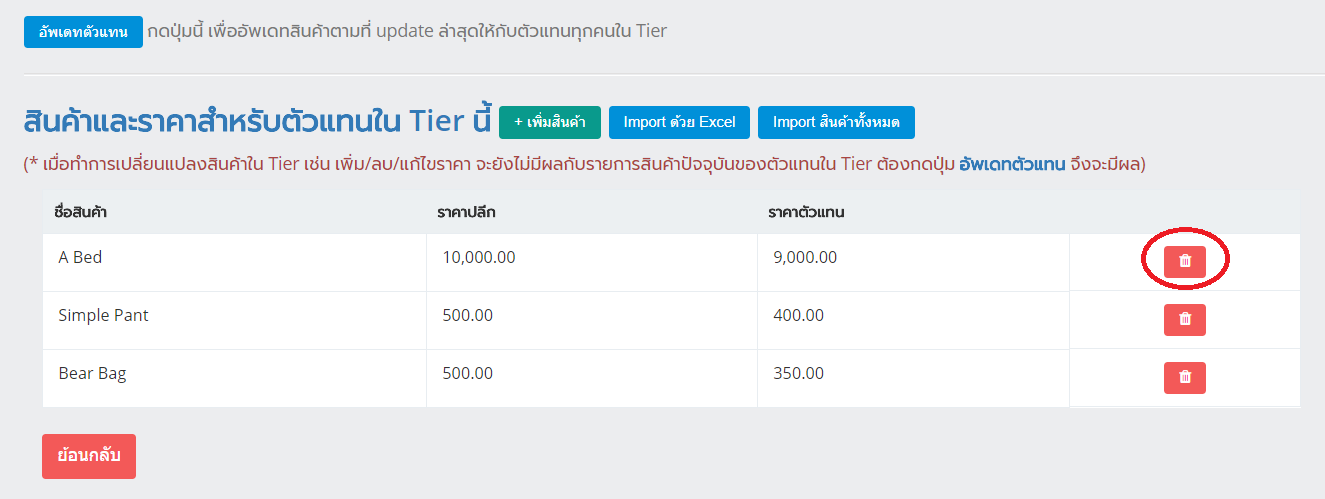The height and width of the screenshot is (499, 1325).
Task: Click trash icon for Simple Pant
Action: 1184,319
